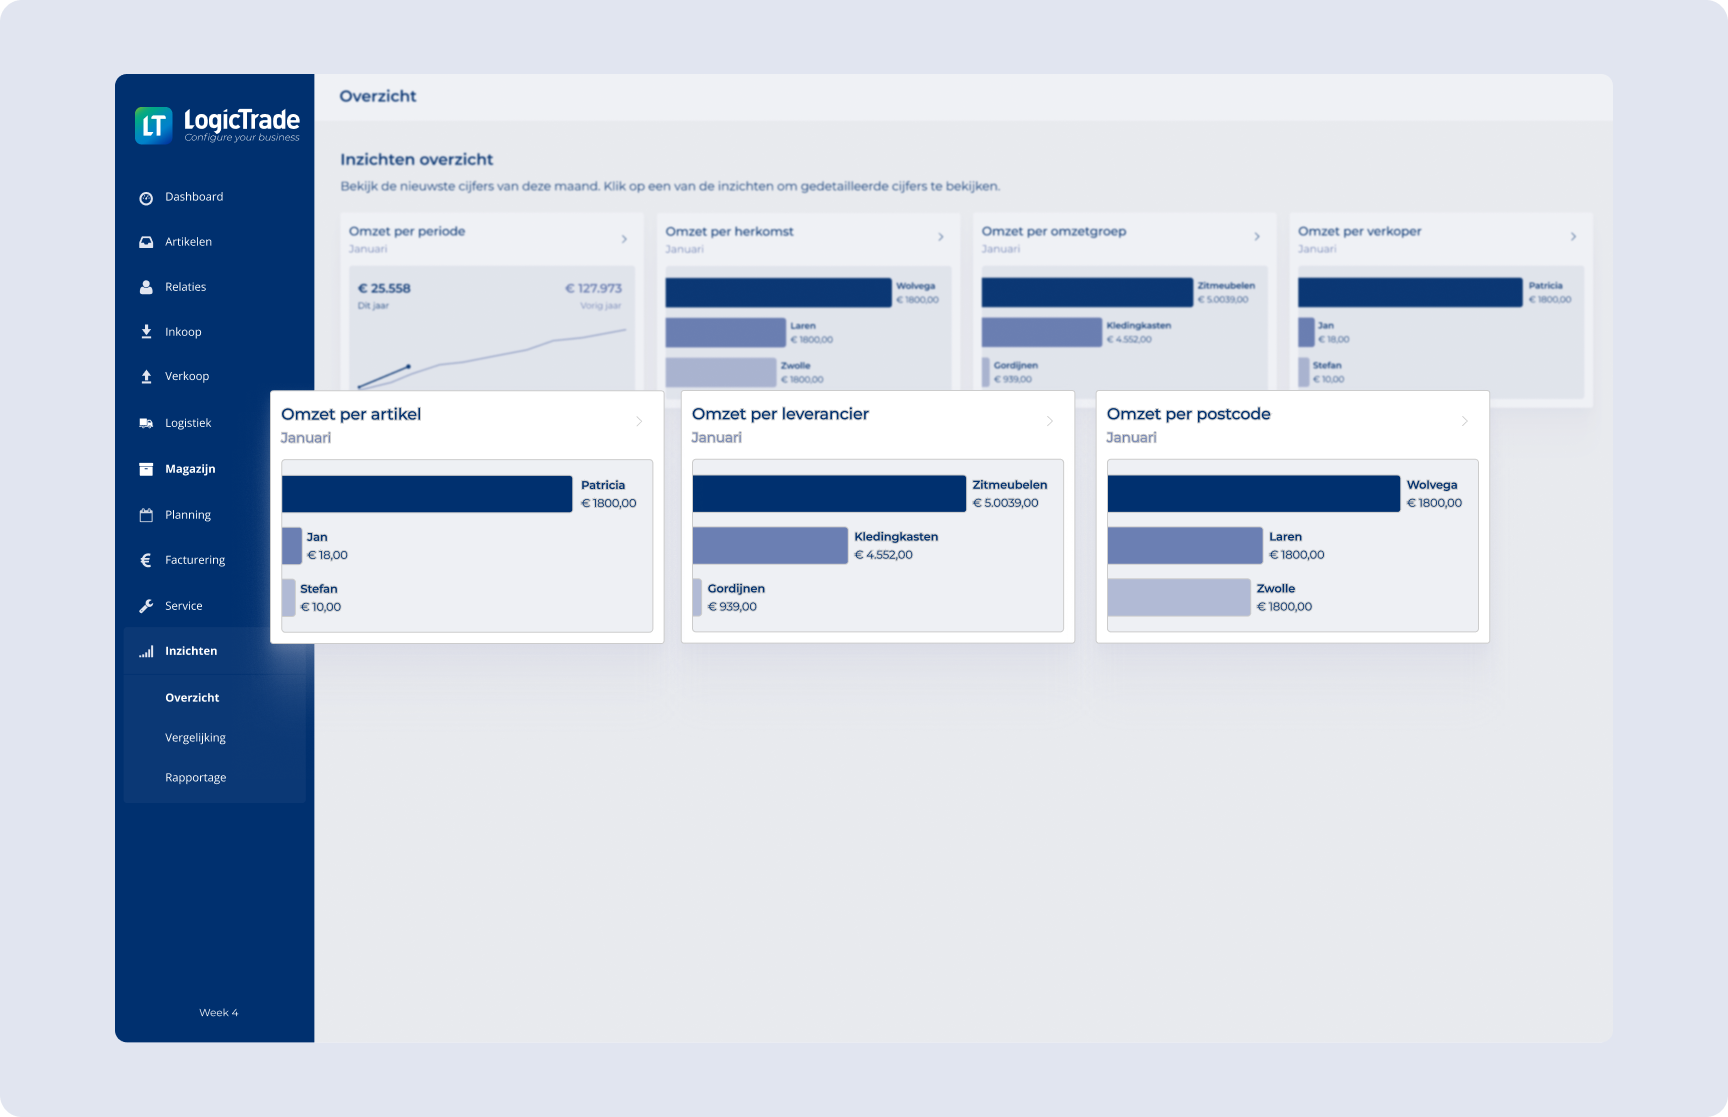Click the Planning calendar icon
The width and height of the screenshot is (1728, 1117).
[x=146, y=515]
